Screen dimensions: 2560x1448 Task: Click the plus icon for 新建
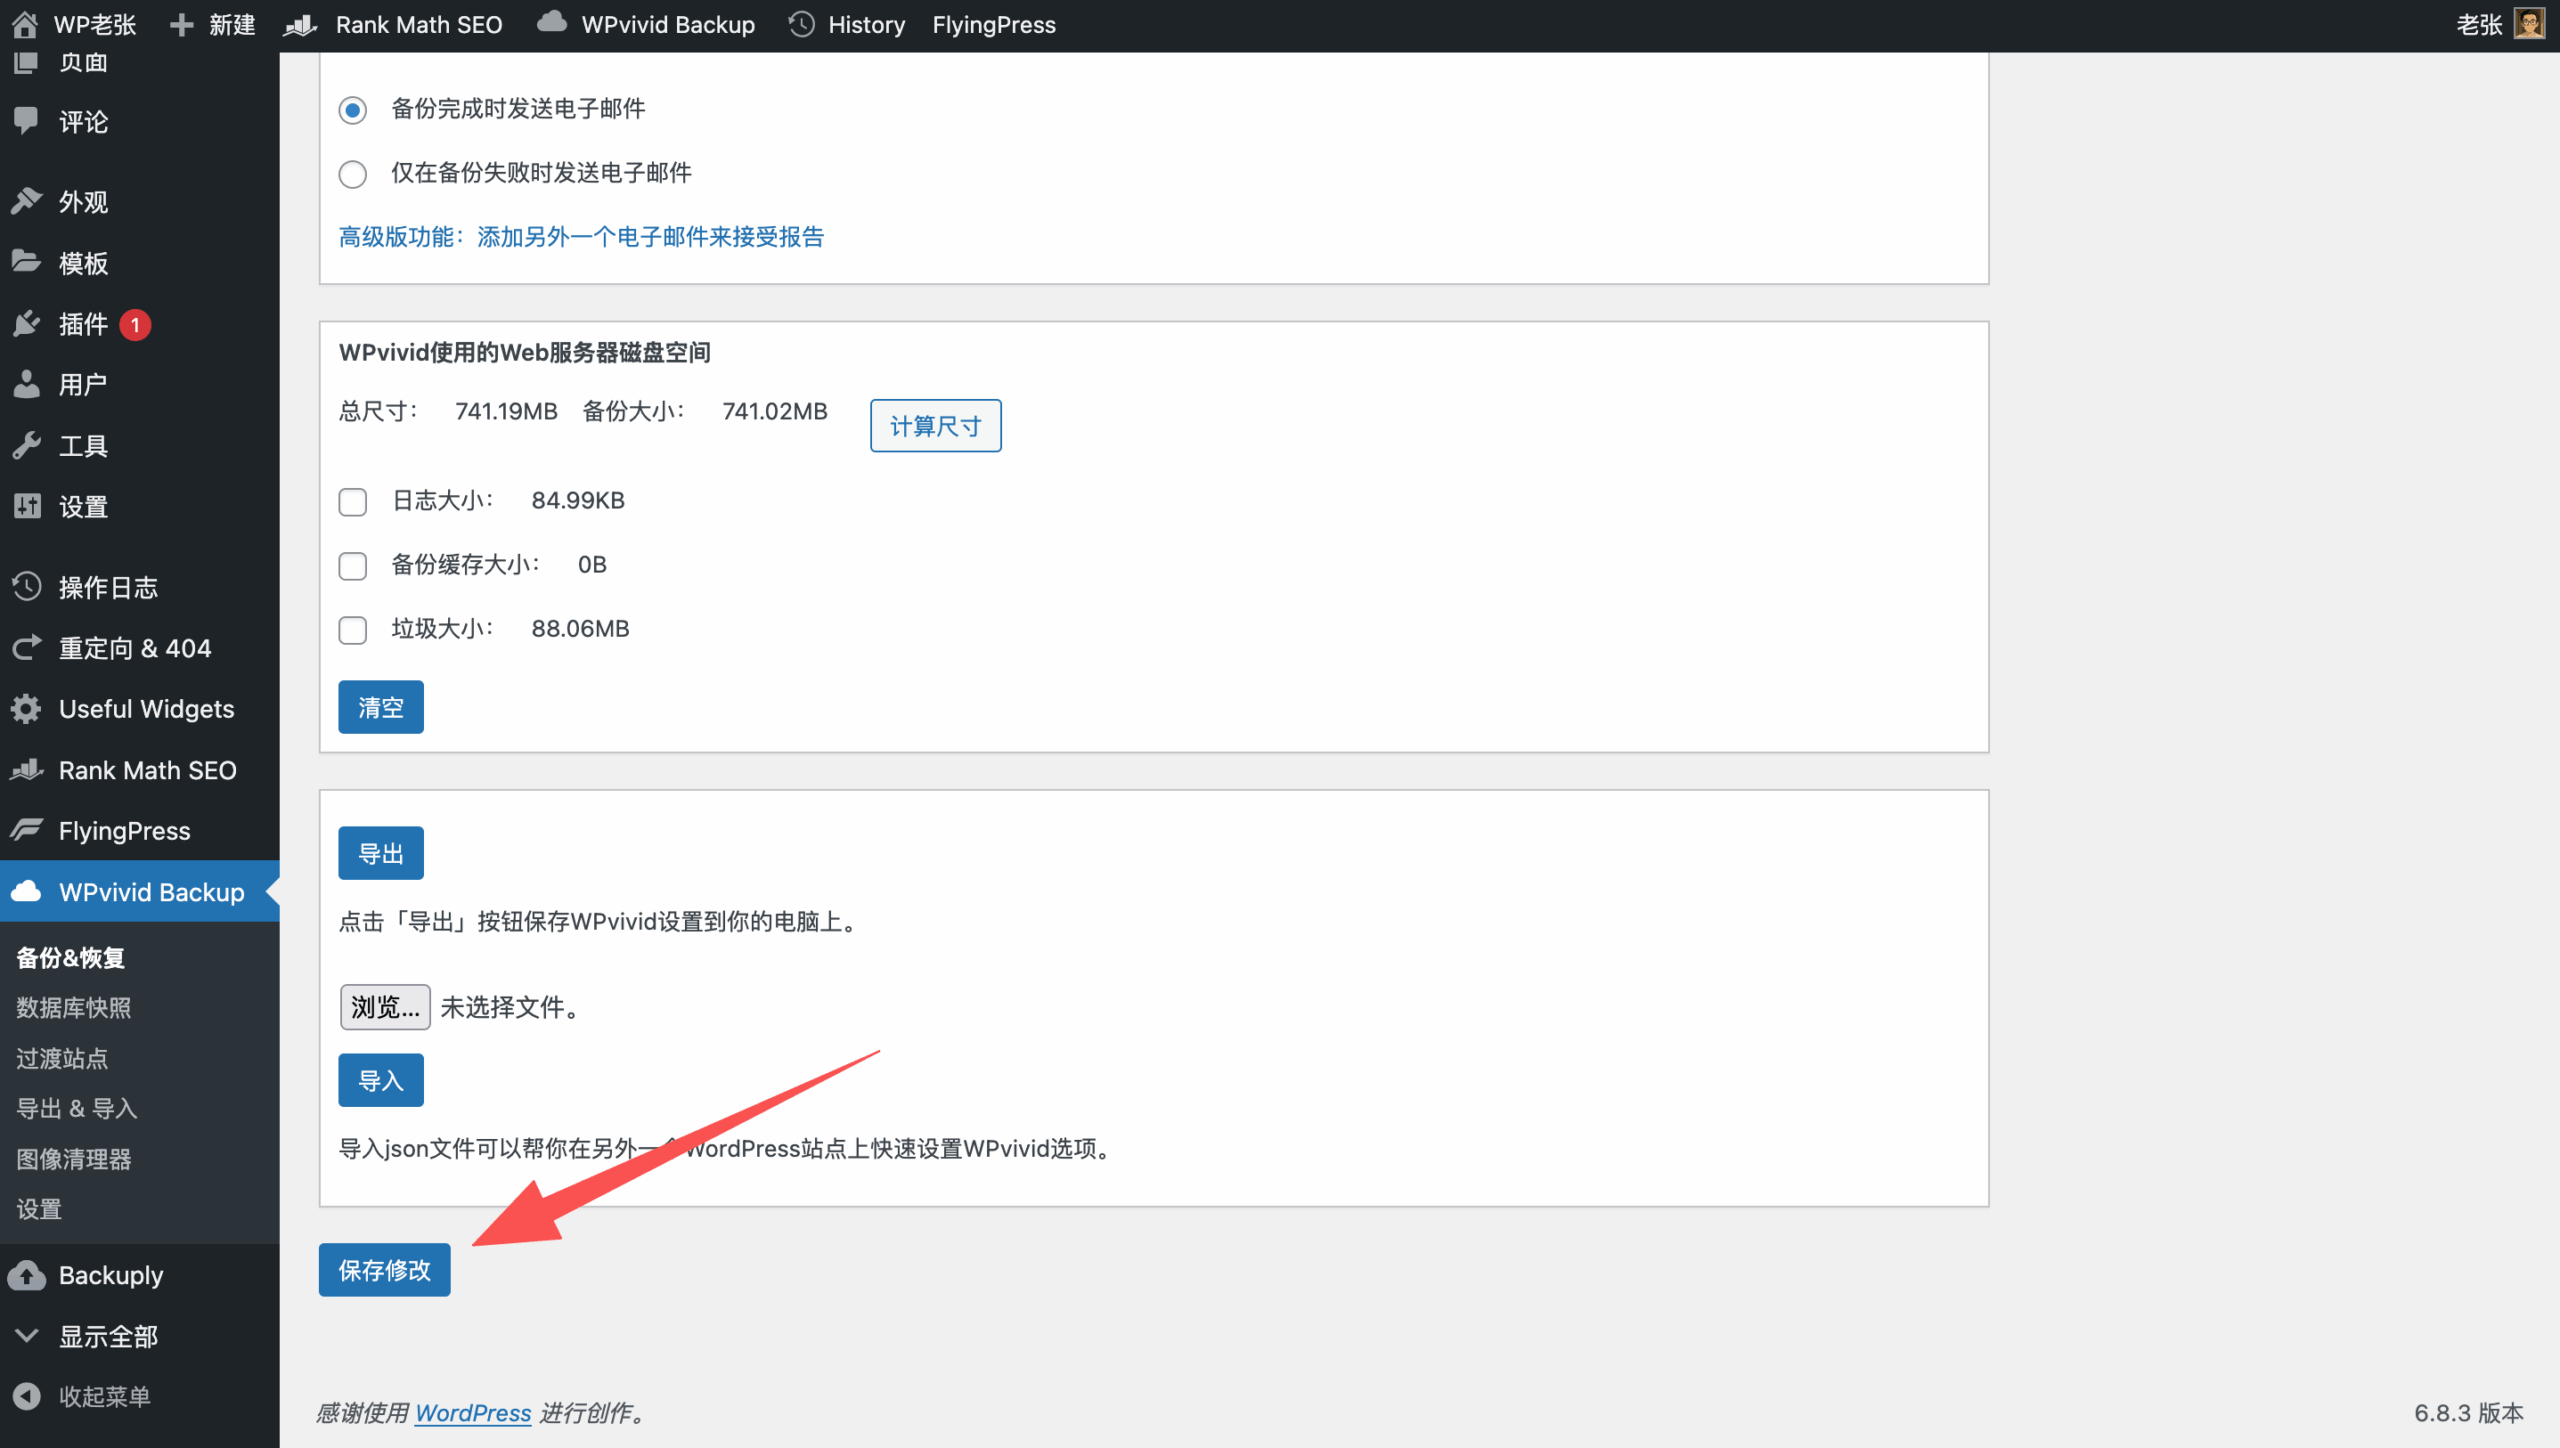[181, 24]
